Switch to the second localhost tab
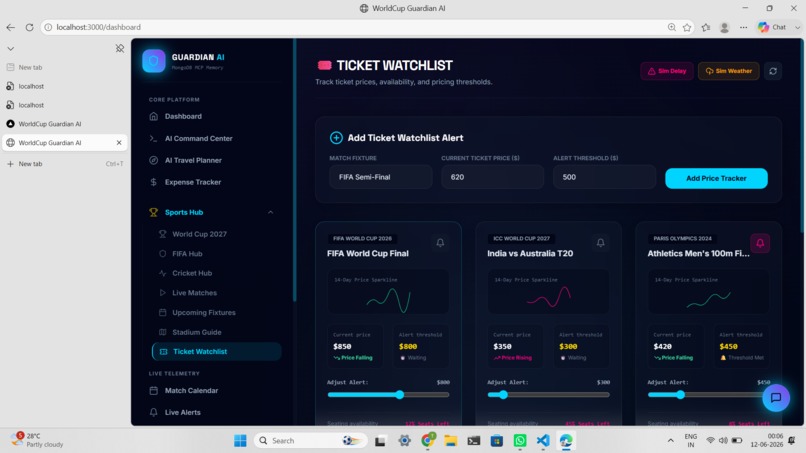Image resolution: width=806 pixels, height=453 pixels. (x=64, y=105)
